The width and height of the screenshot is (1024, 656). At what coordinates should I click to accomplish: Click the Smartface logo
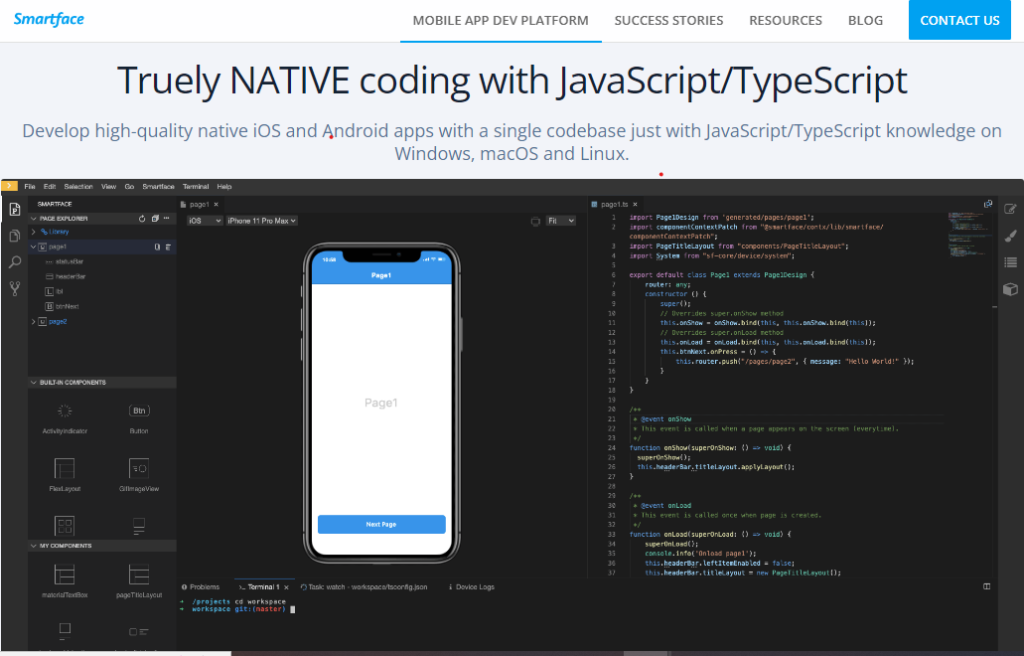point(49,19)
